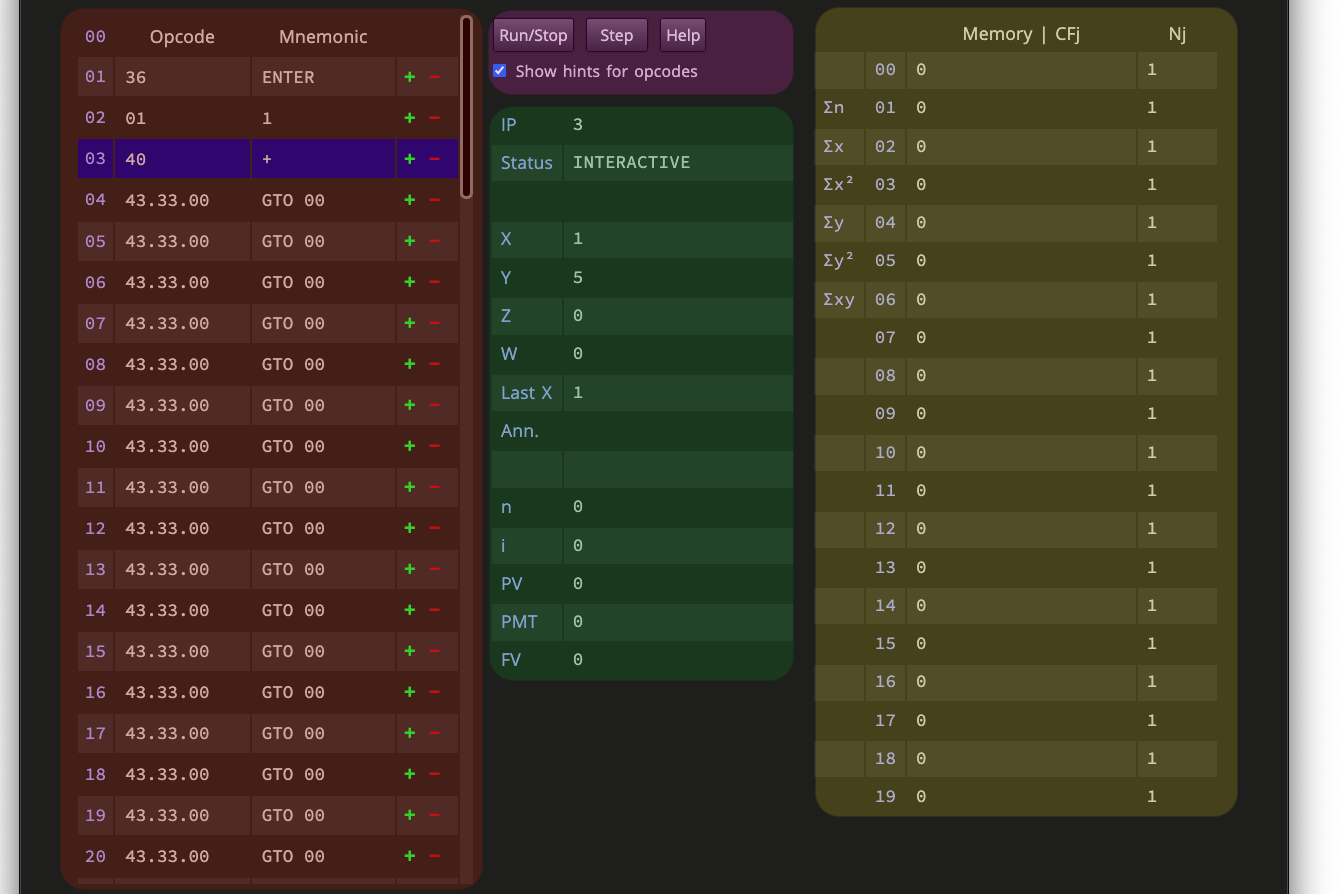Viewport: 1344px width, 894px height.
Task: Click the Step button
Action: (617, 35)
